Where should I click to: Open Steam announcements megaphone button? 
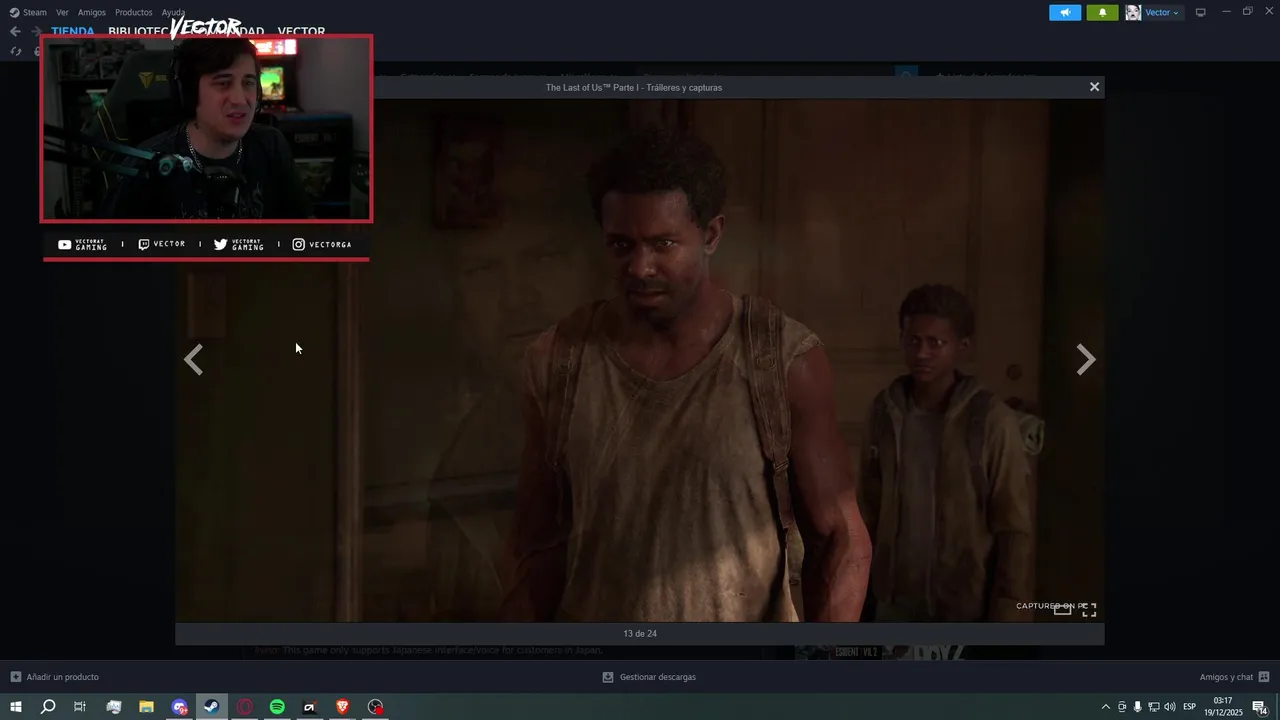1065,12
